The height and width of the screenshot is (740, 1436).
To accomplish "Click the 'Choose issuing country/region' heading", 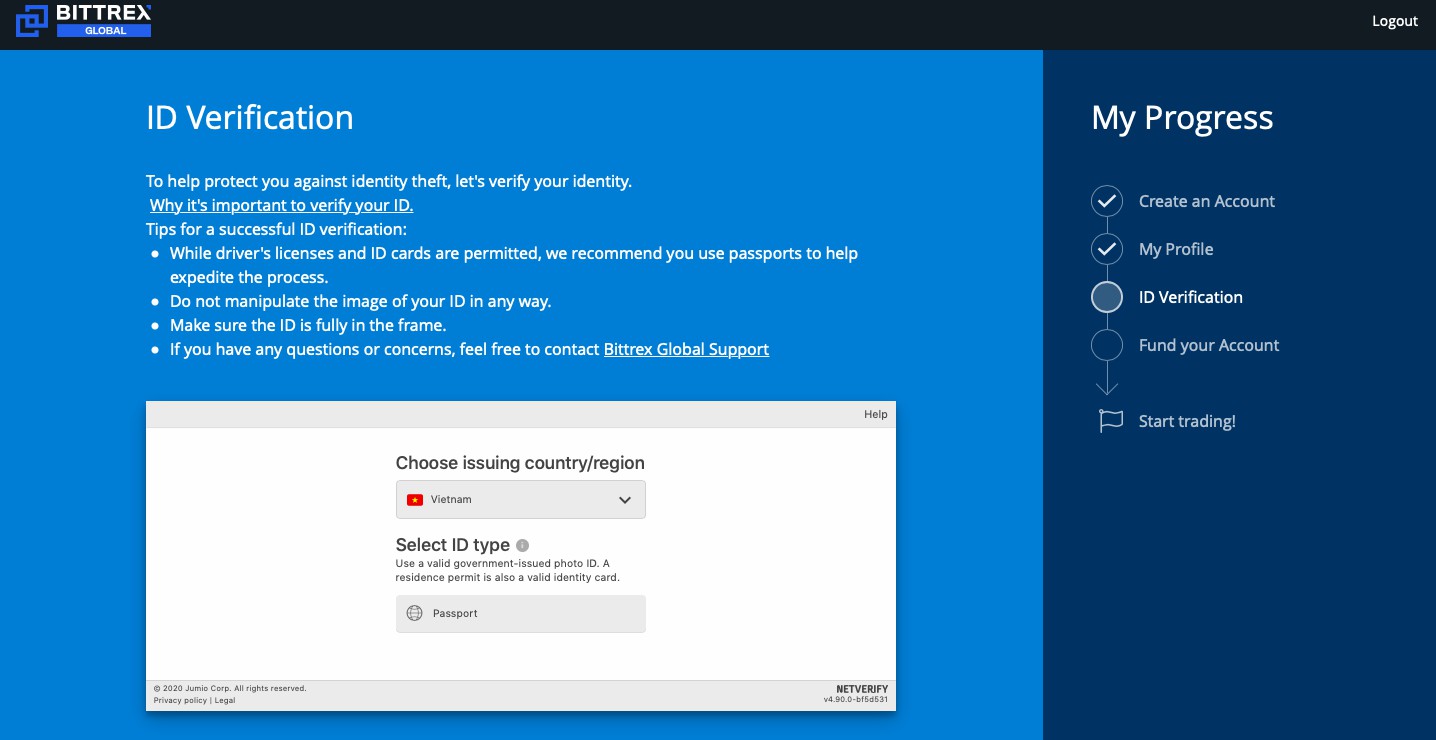I will click(x=520, y=463).
